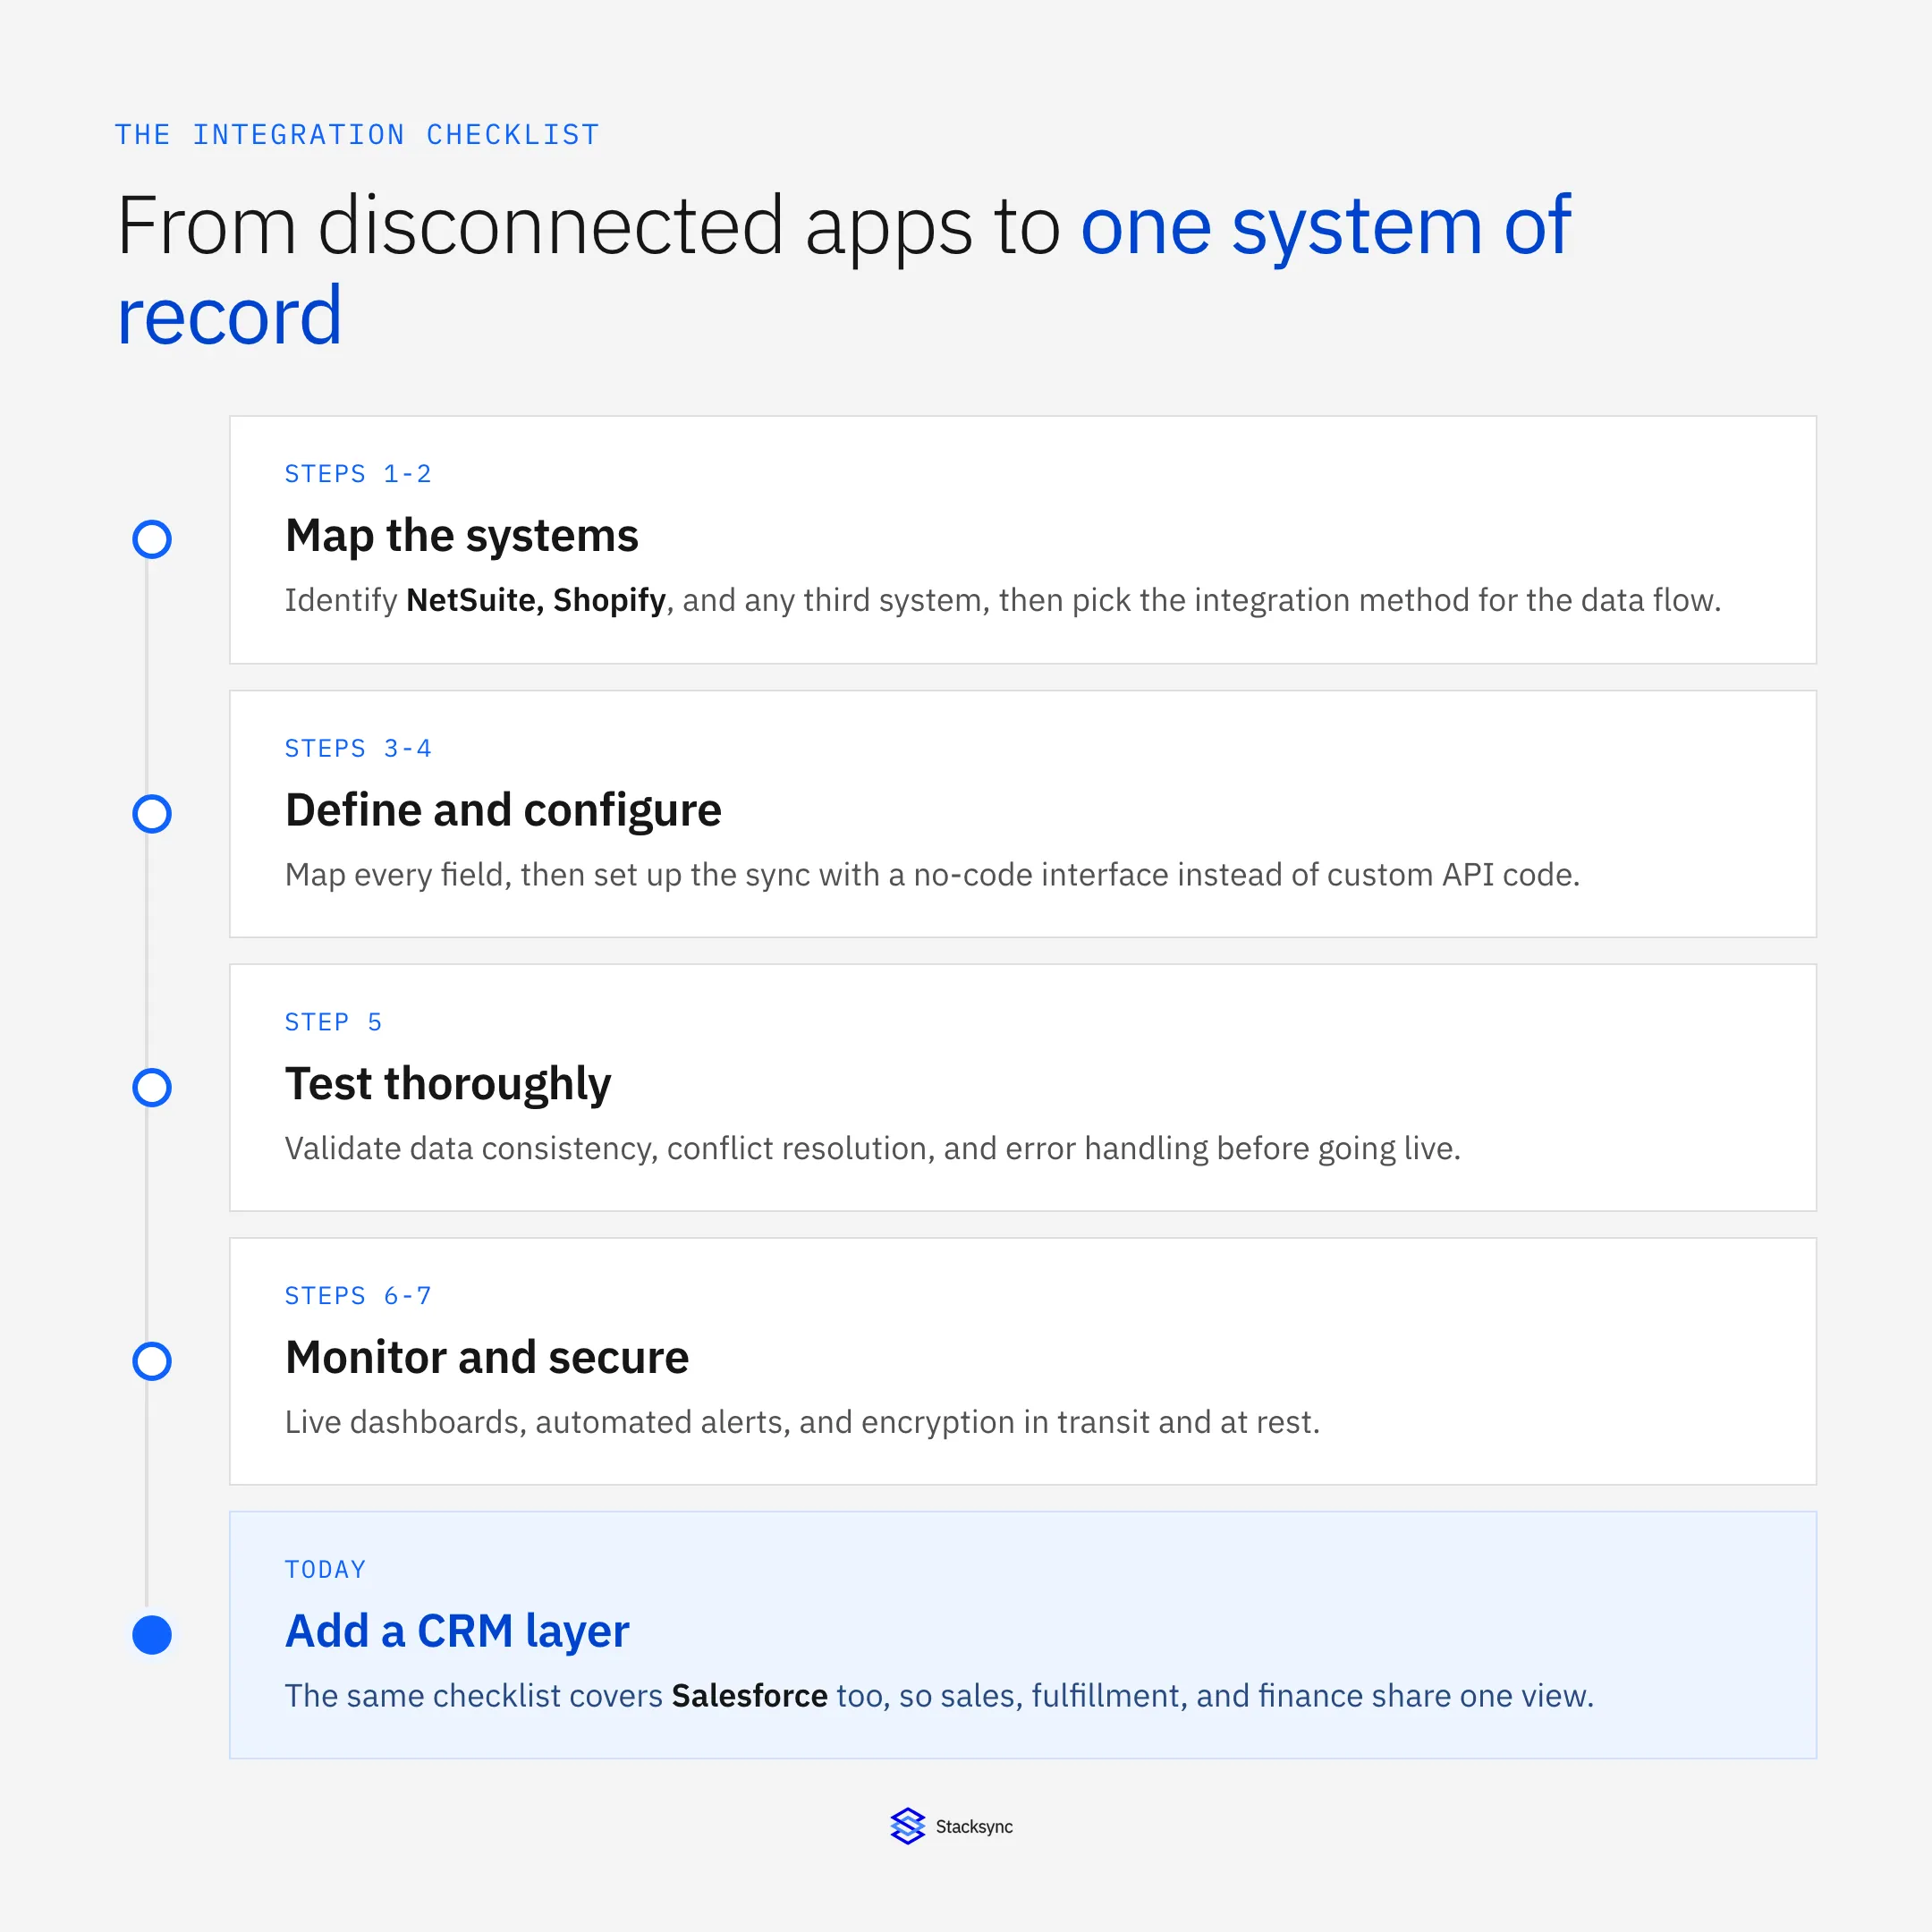Viewport: 1932px width, 1932px height.
Task: Click the "STEPS 1-2" label
Action: click(x=358, y=474)
